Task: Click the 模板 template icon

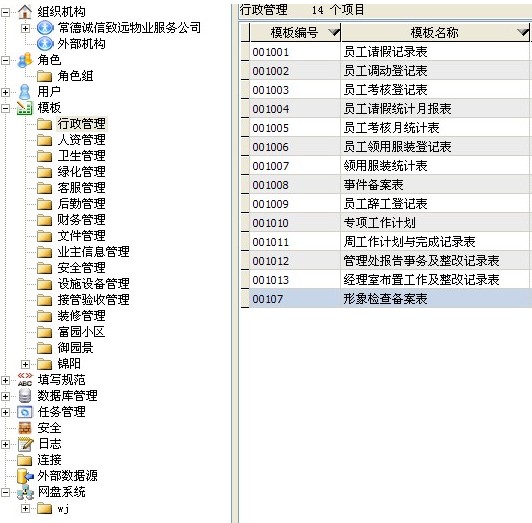Action: tap(25, 108)
